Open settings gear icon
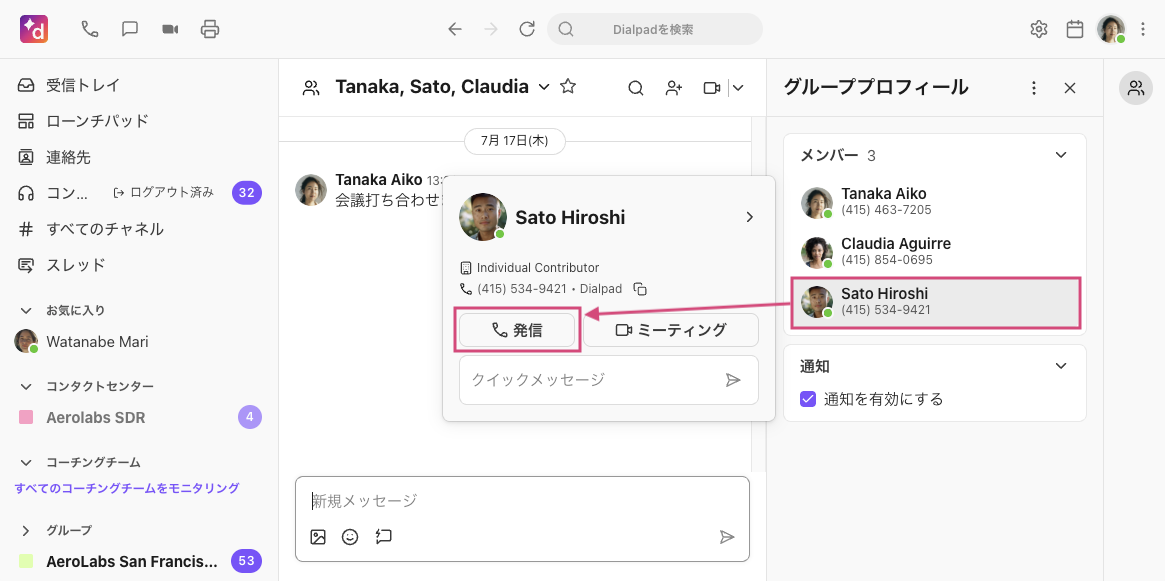Image resolution: width=1165 pixels, height=581 pixels. click(1039, 29)
